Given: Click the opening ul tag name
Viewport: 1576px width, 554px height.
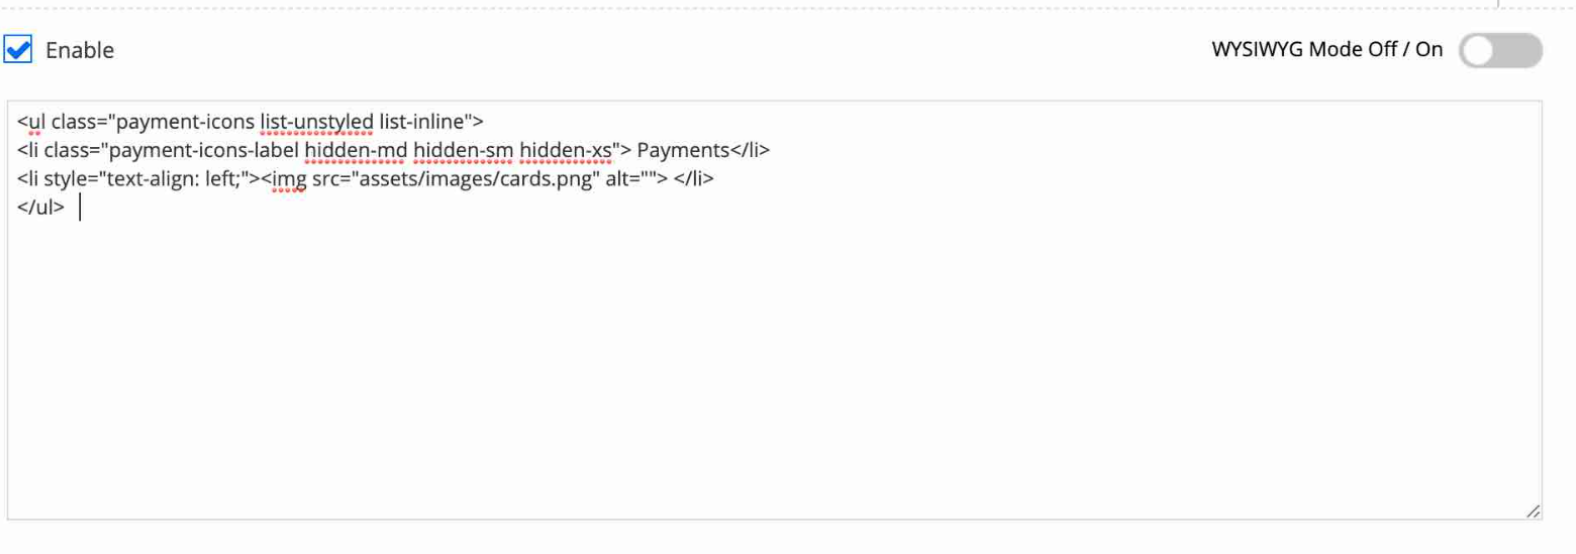Looking at the screenshot, I should pyautogui.click(x=36, y=122).
